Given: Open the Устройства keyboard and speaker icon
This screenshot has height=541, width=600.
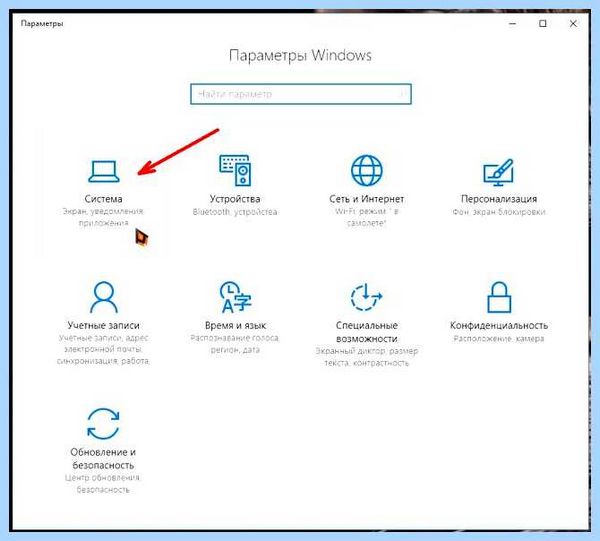Looking at the screenshot, I should (235, 170).
